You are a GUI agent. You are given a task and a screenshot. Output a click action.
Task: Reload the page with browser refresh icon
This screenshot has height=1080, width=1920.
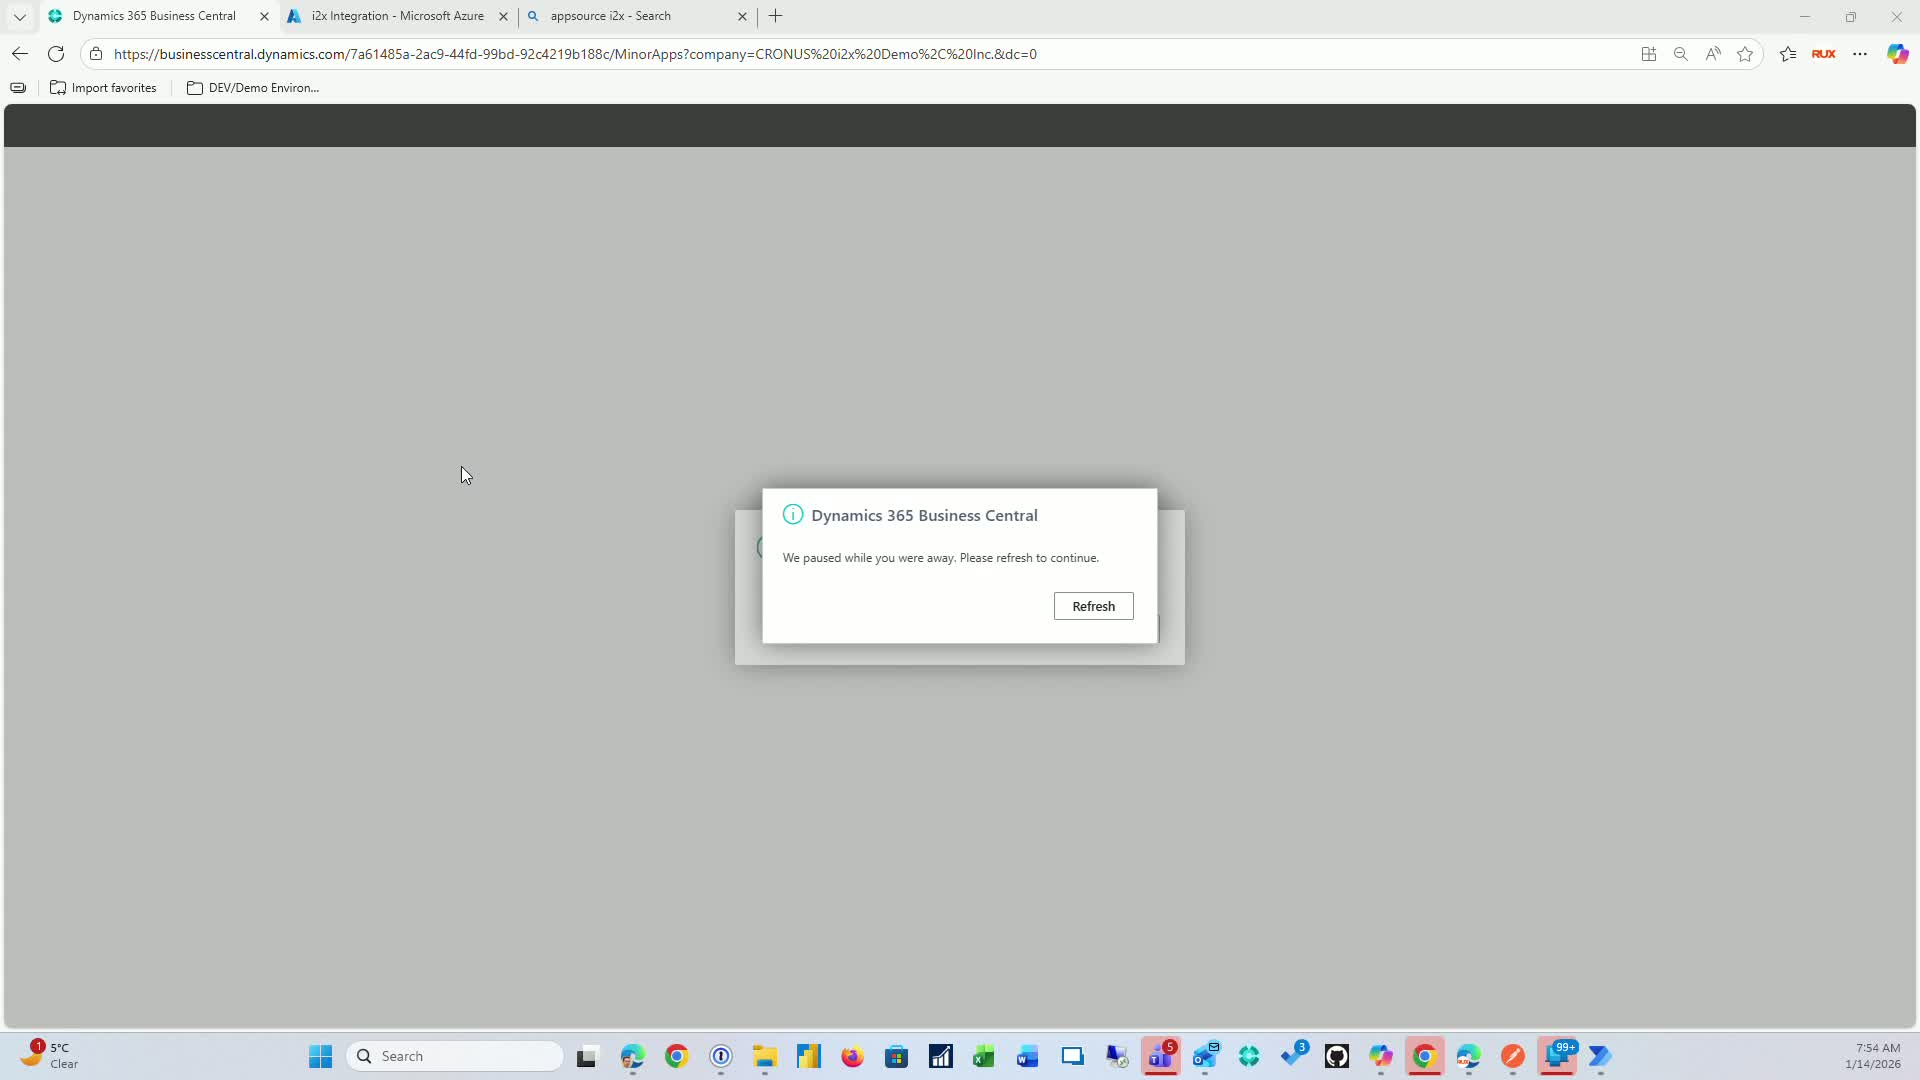56,54
